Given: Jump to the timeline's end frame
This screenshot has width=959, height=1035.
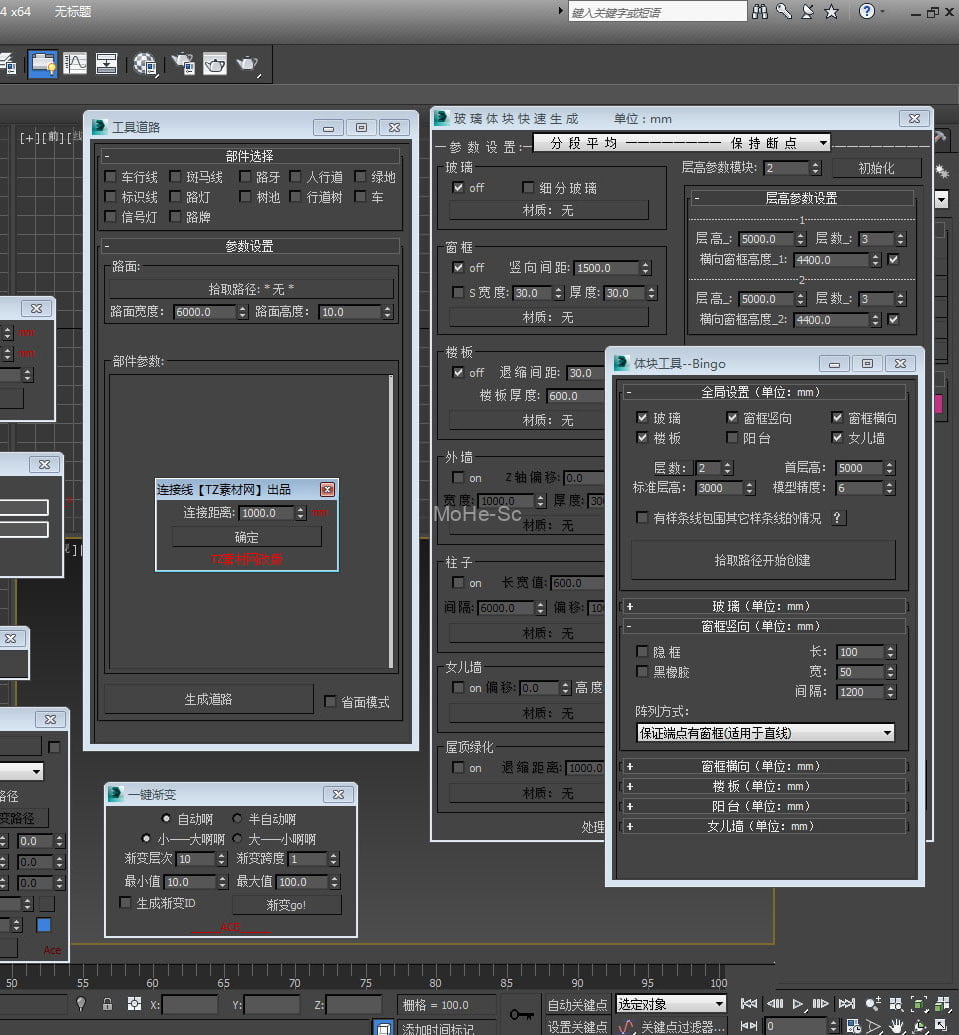Looking at the screenshot, I should [846, 1004].
